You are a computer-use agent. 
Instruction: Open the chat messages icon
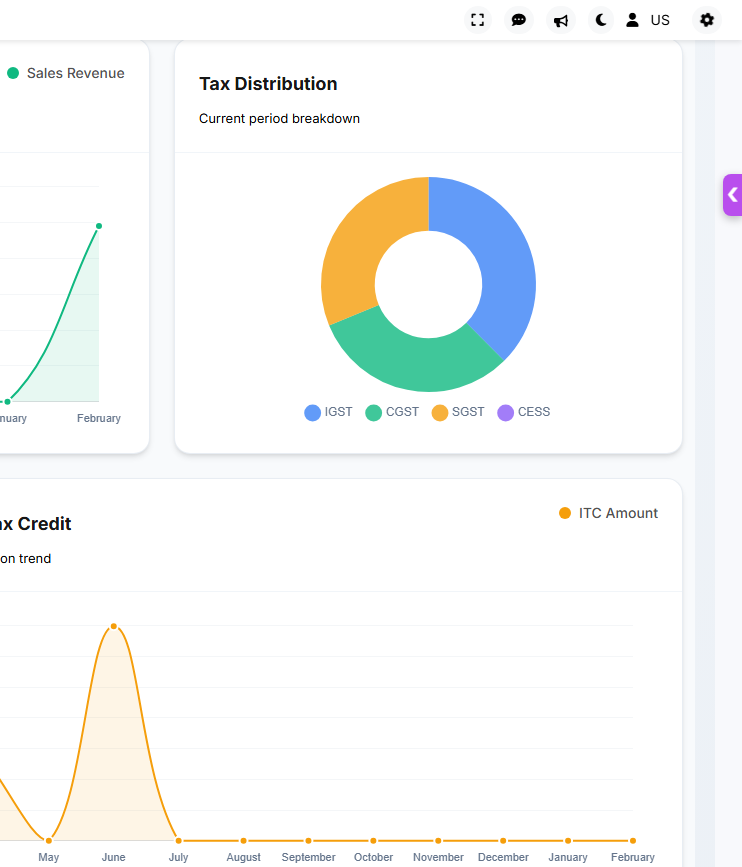519,20
